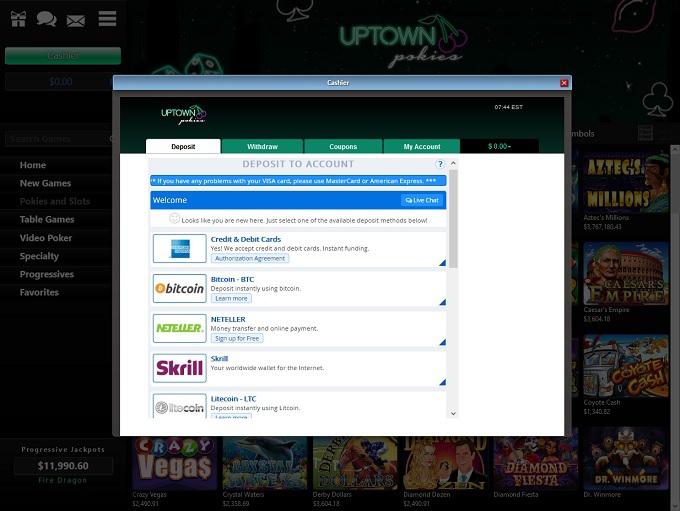The width and height of the screenshot is (680, 511).
Task: Expand the Skrill option
Action: click(442, 382)
